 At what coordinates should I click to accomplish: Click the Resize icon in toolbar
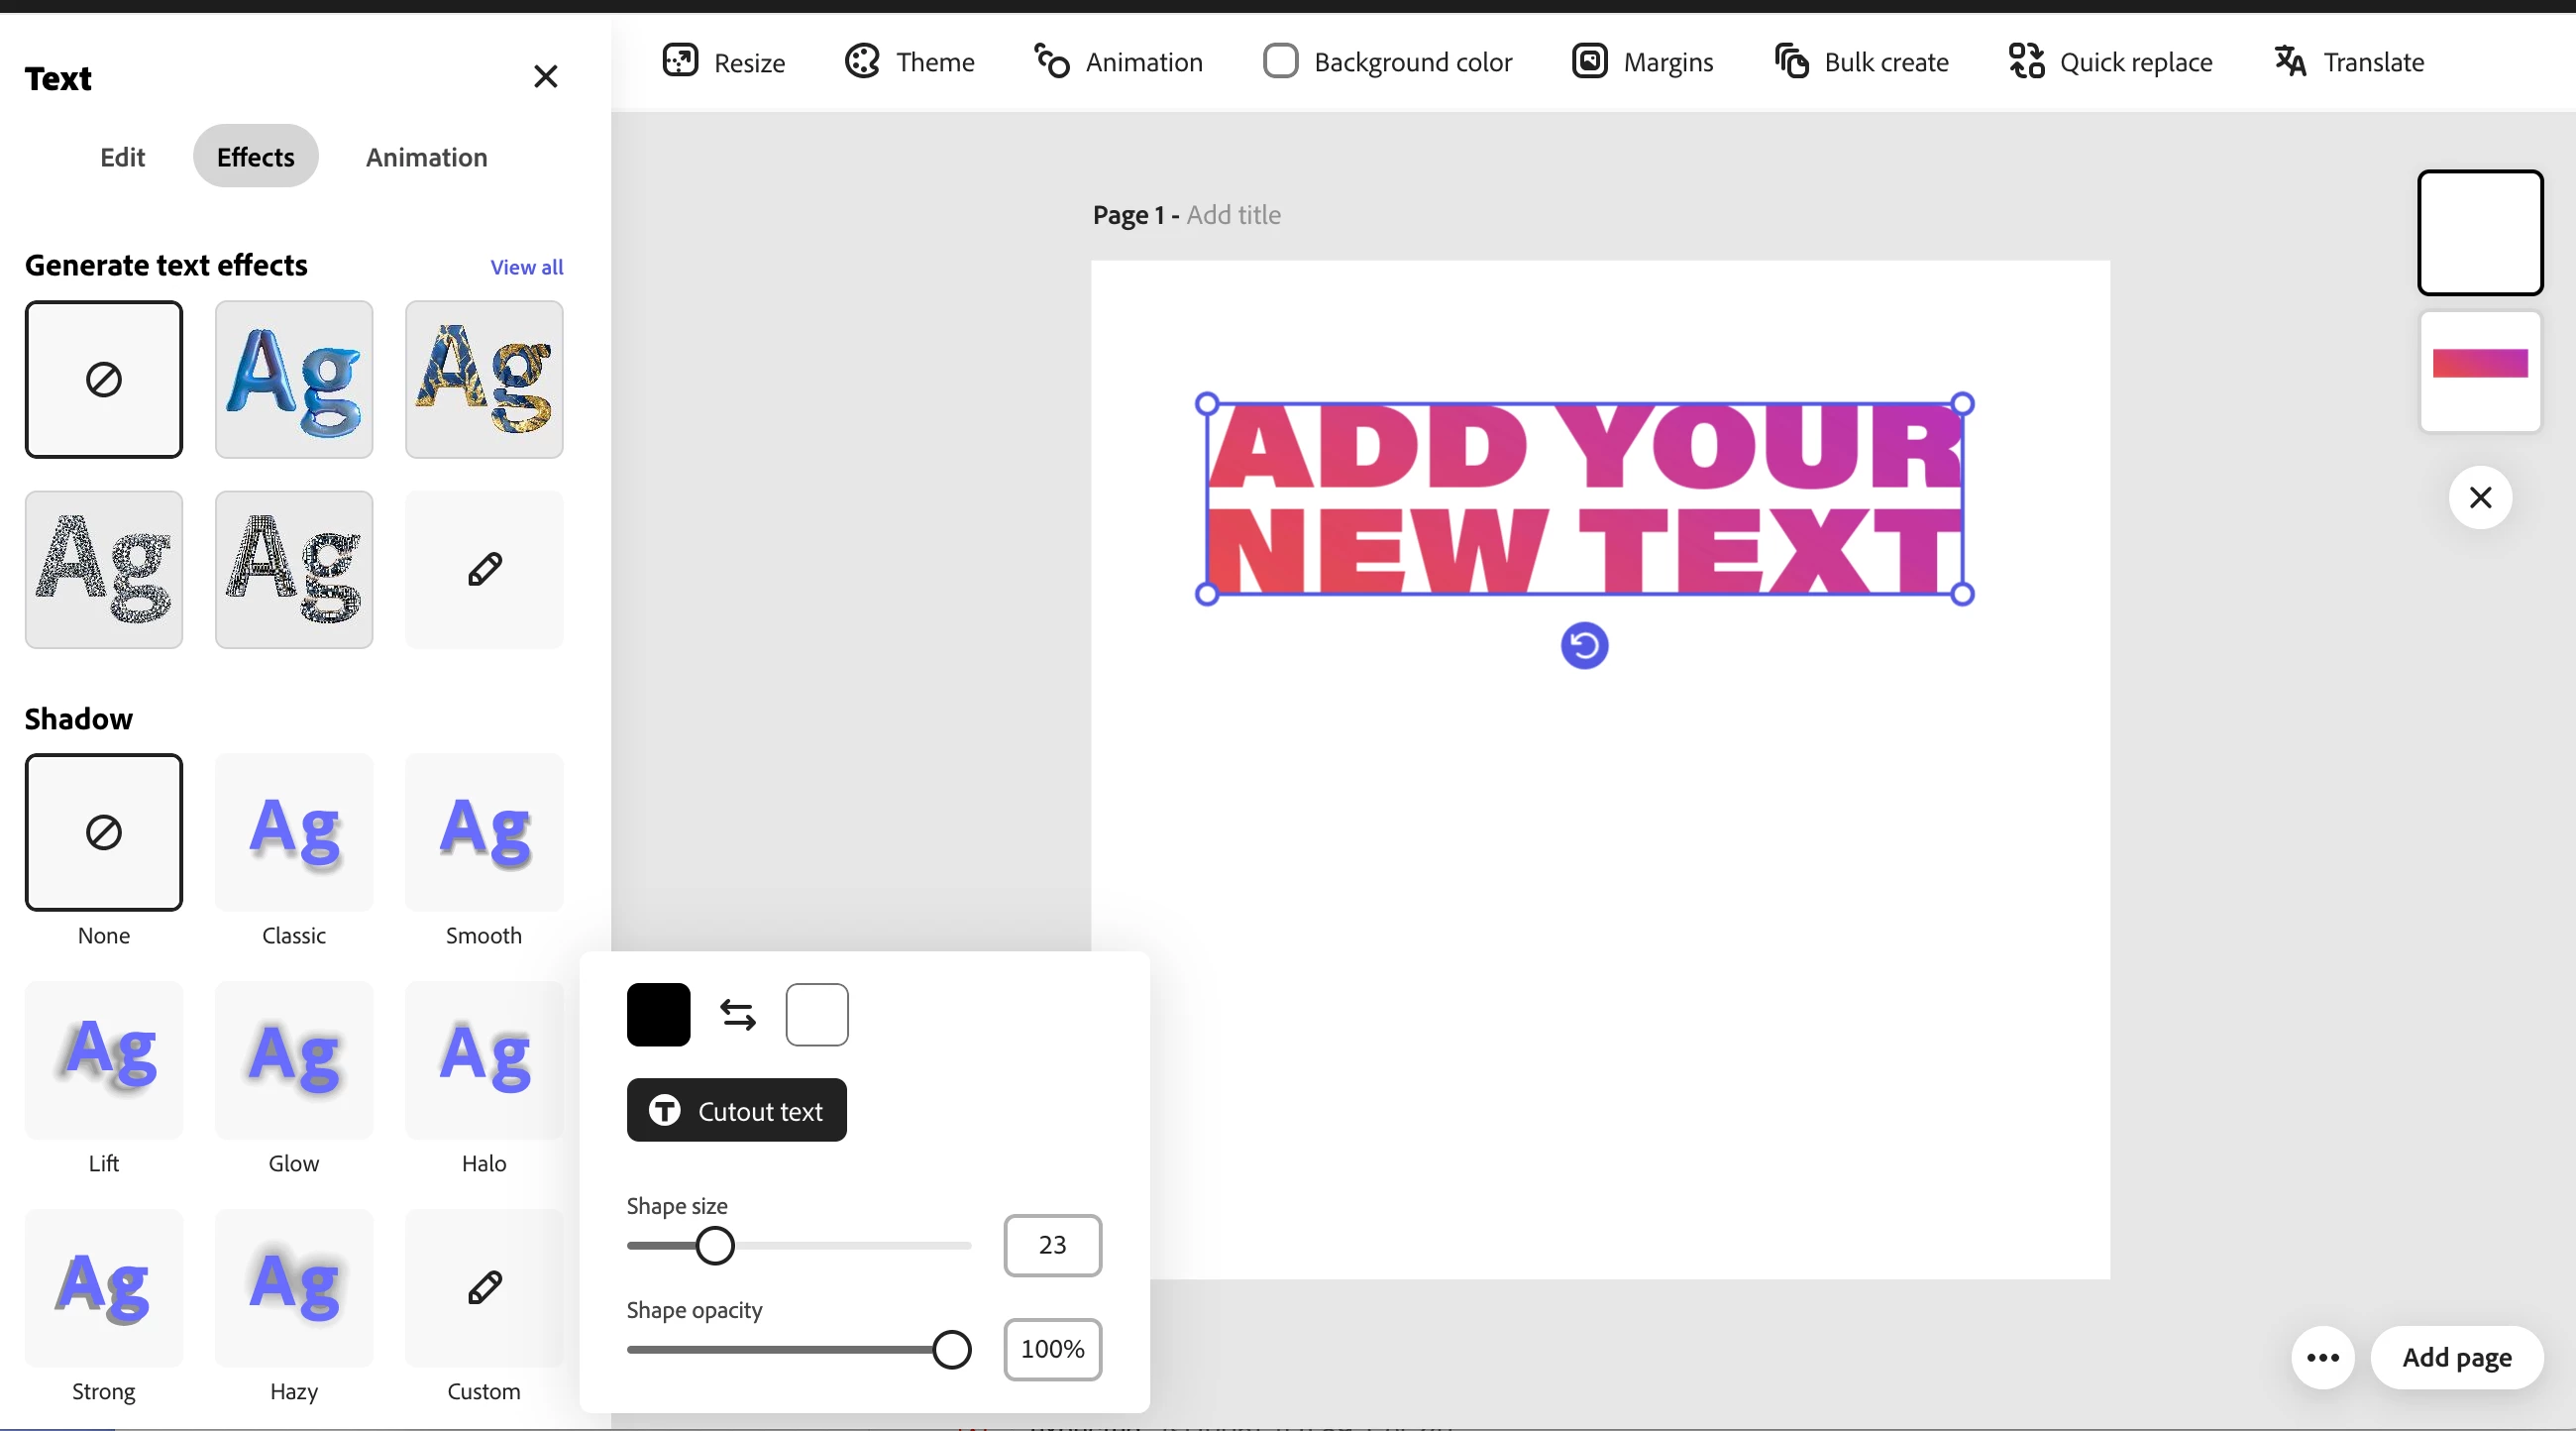click(x=680, y=61)
